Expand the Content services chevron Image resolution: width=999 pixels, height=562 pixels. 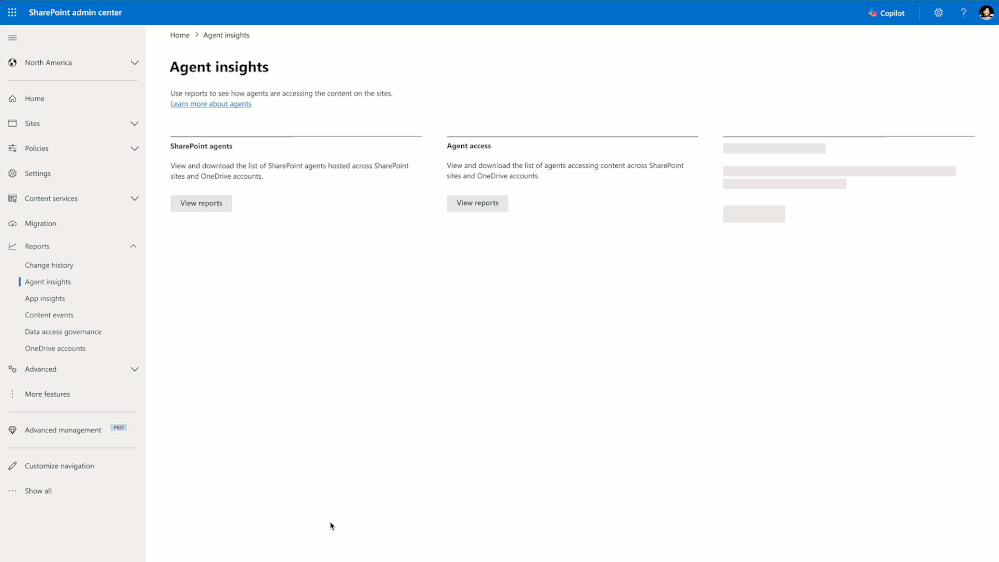[134, 198]
